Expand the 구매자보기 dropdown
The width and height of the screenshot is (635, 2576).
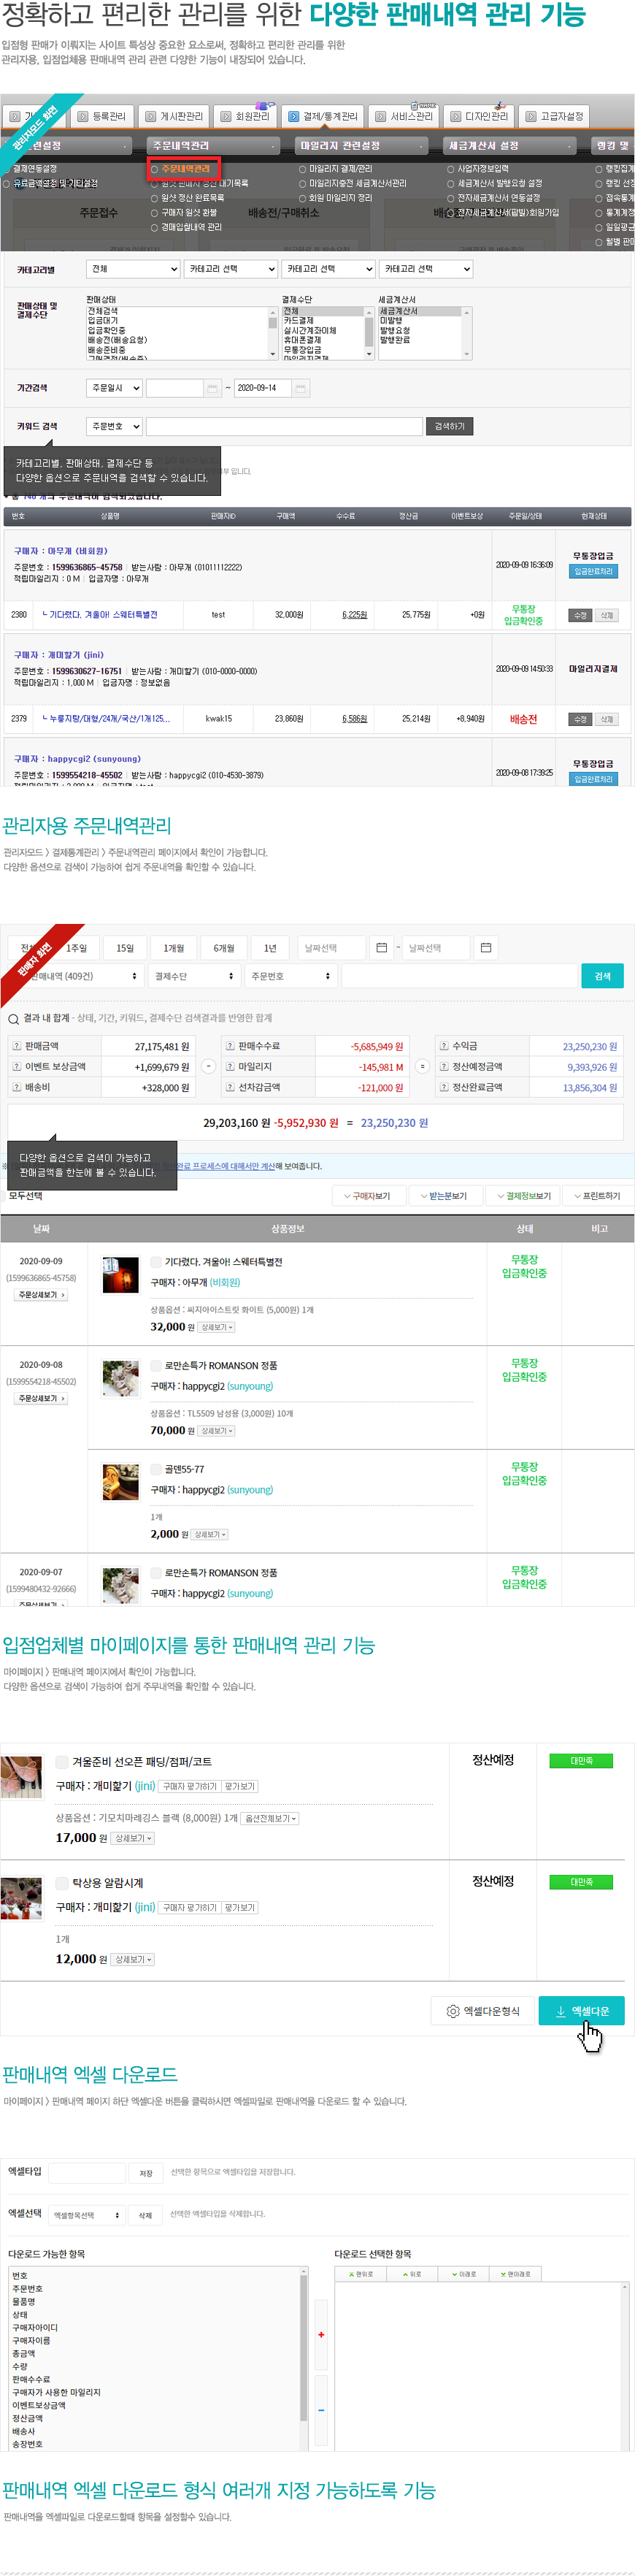point(367,1195)
